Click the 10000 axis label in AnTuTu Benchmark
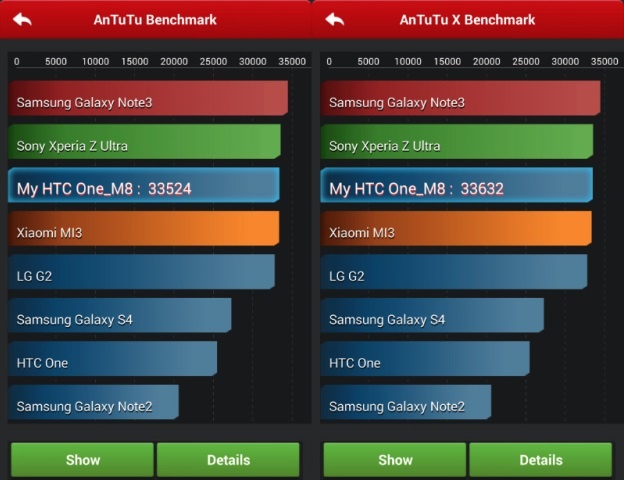624x480 pixels. 95,61
